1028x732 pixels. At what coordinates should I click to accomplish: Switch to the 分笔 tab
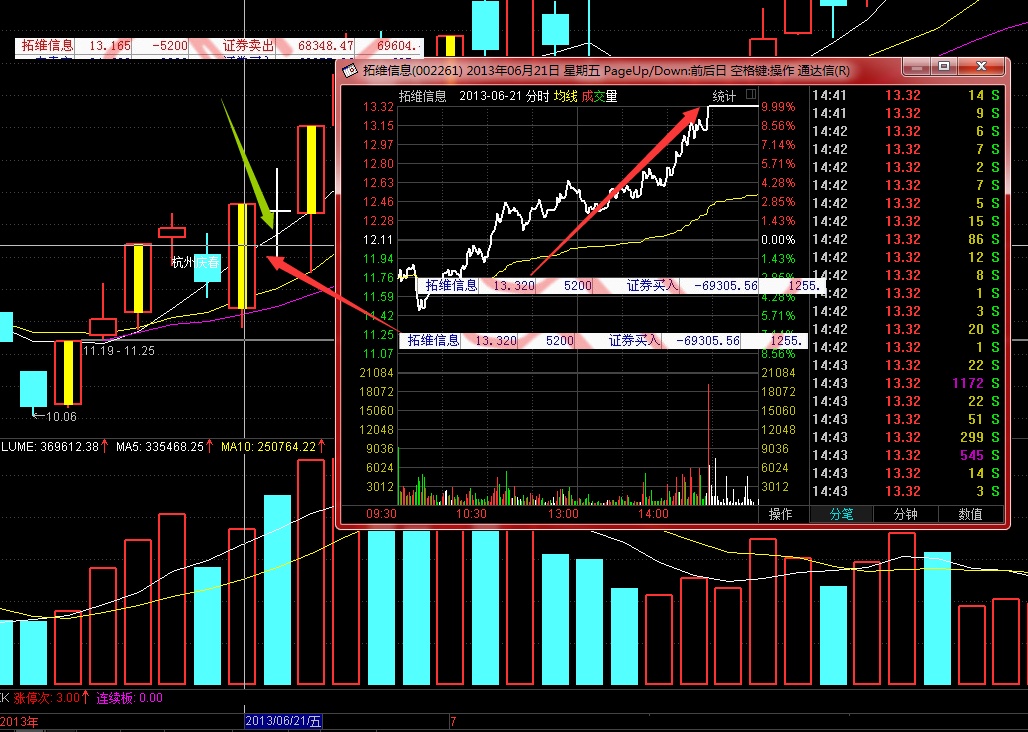tap(841, 514)
